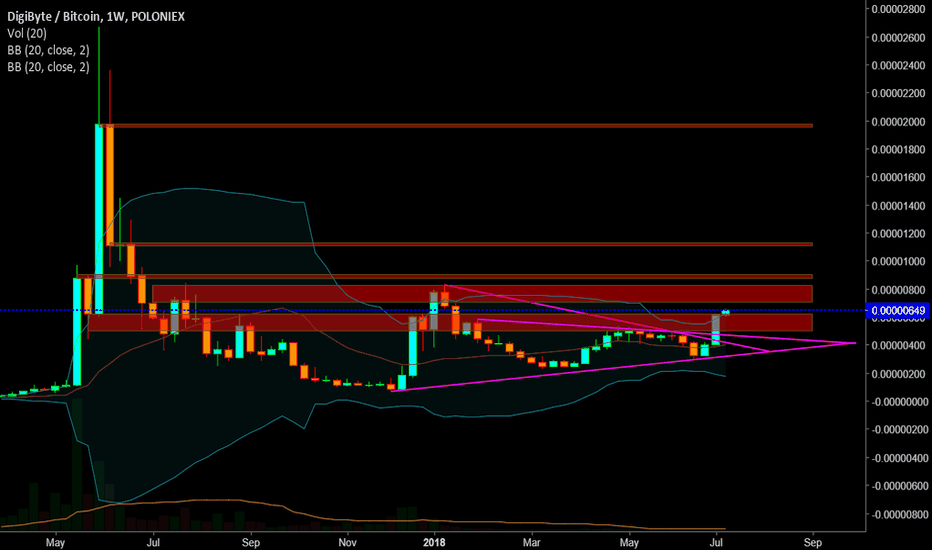Select the red resistance line near 0.00000900
932x550 pixels.
445,276
